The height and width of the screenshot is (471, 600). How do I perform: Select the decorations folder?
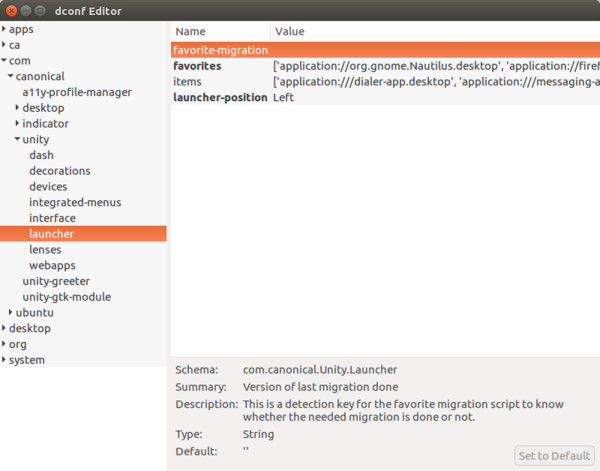[60, 171]
